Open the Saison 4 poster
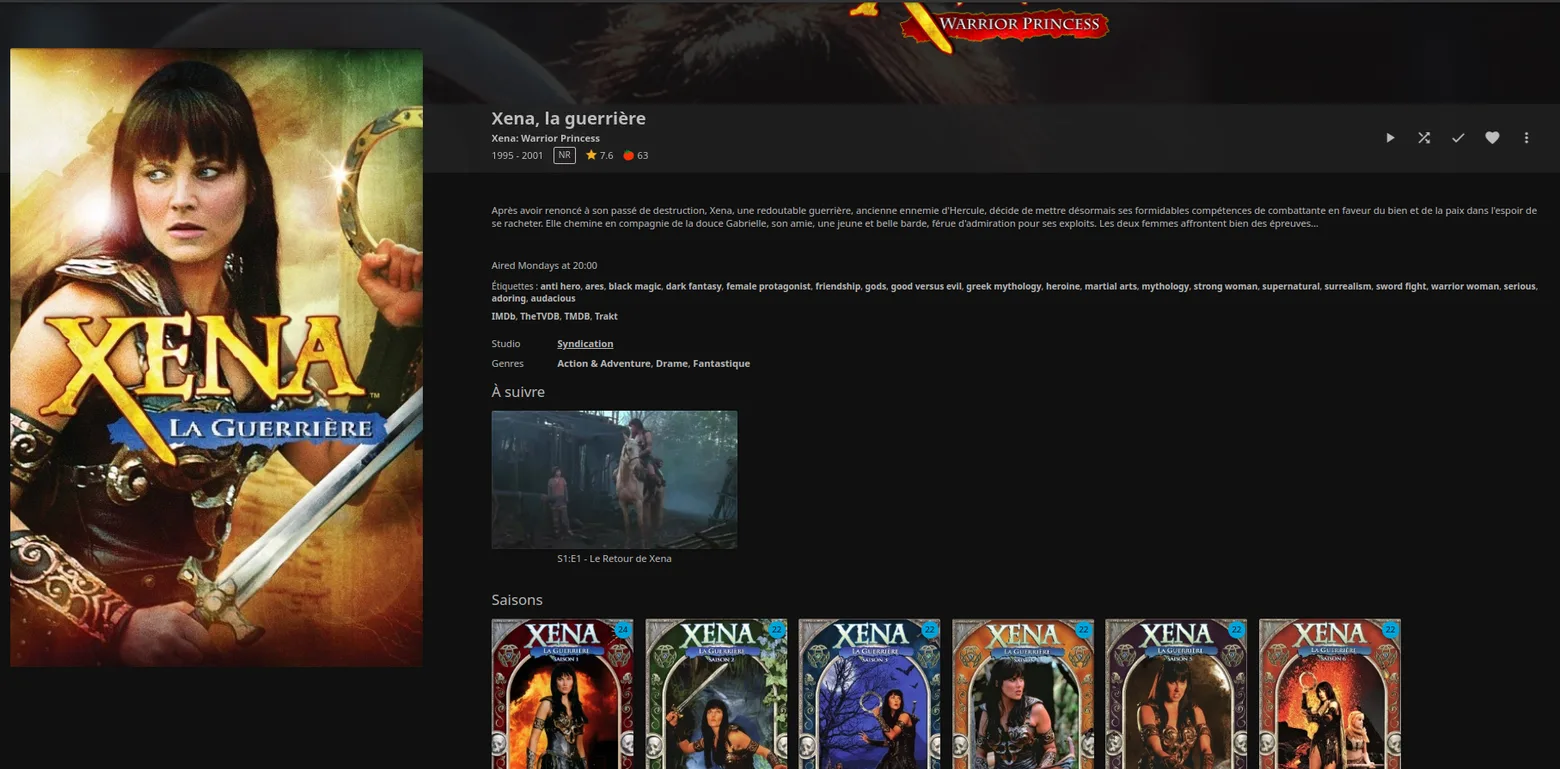 [1023, 694]
